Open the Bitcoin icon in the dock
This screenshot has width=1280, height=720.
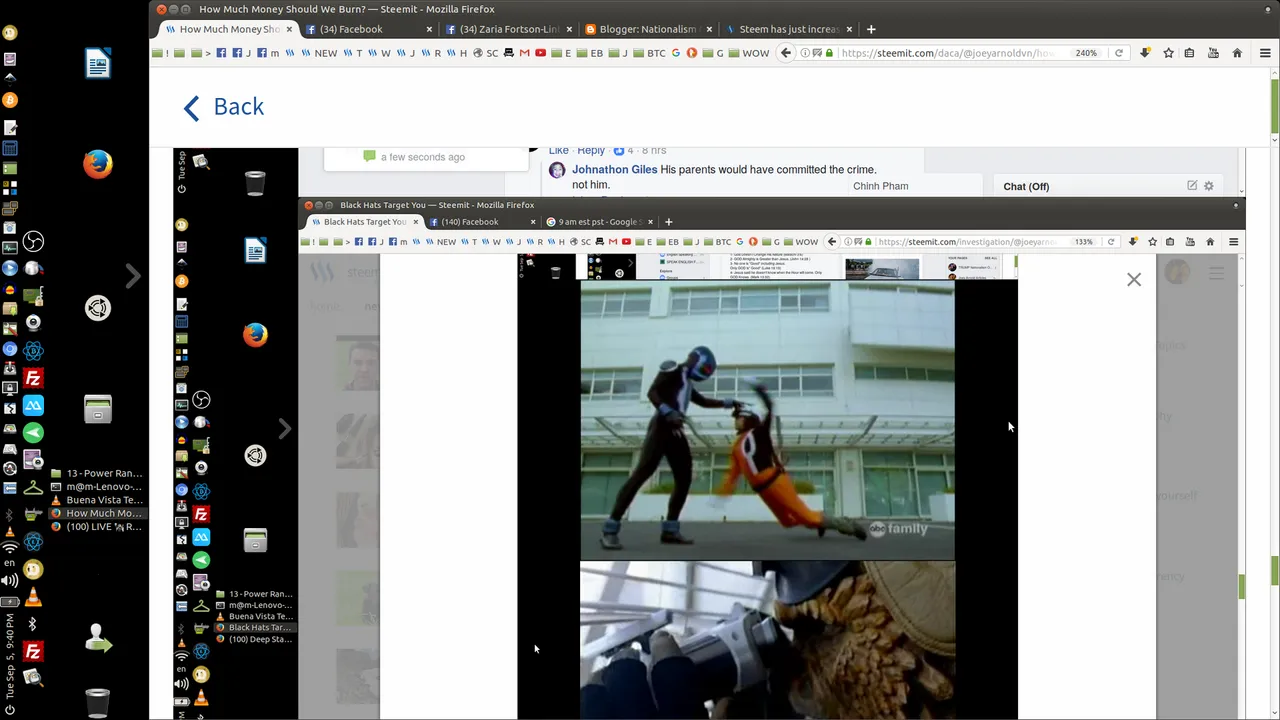(x=10, y=100)
